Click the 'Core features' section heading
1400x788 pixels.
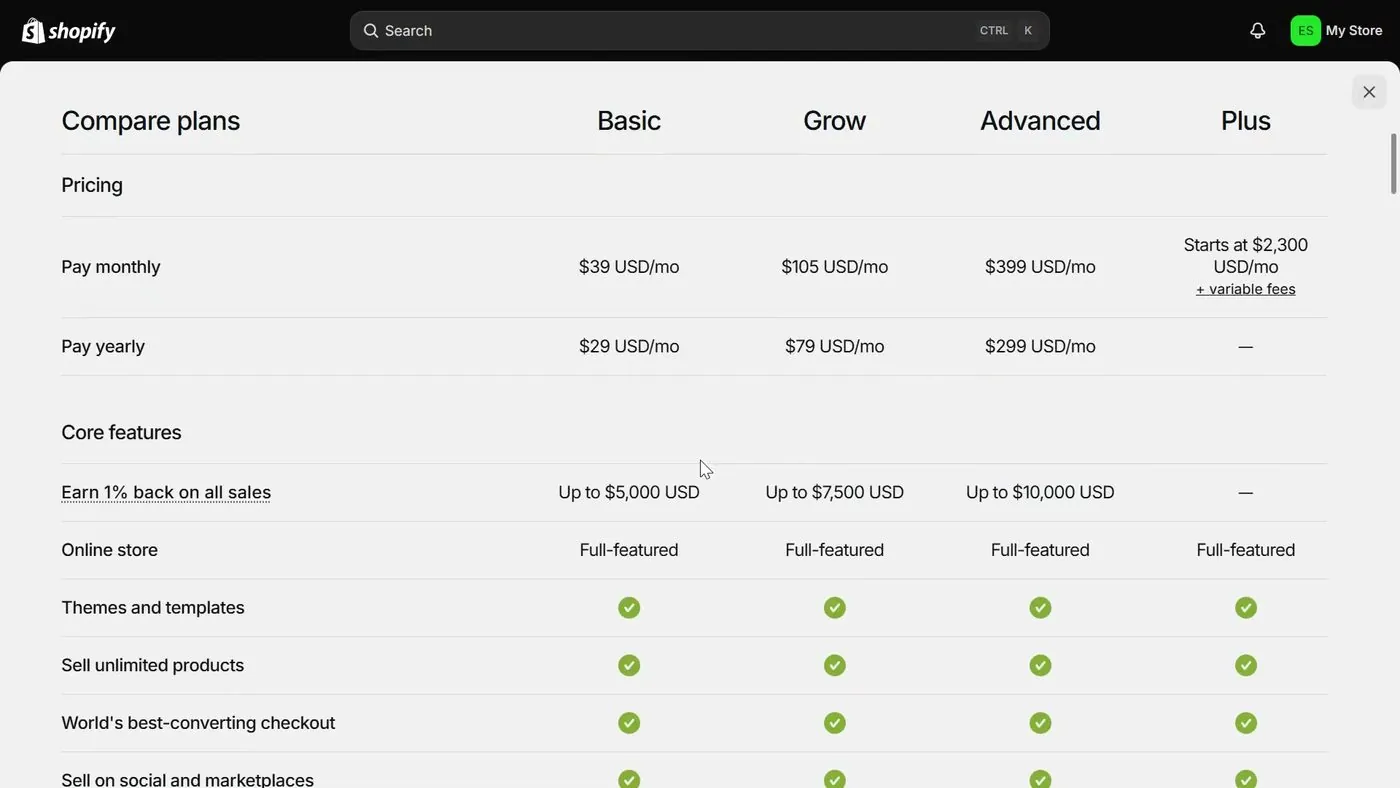click(x=121, y=432)
